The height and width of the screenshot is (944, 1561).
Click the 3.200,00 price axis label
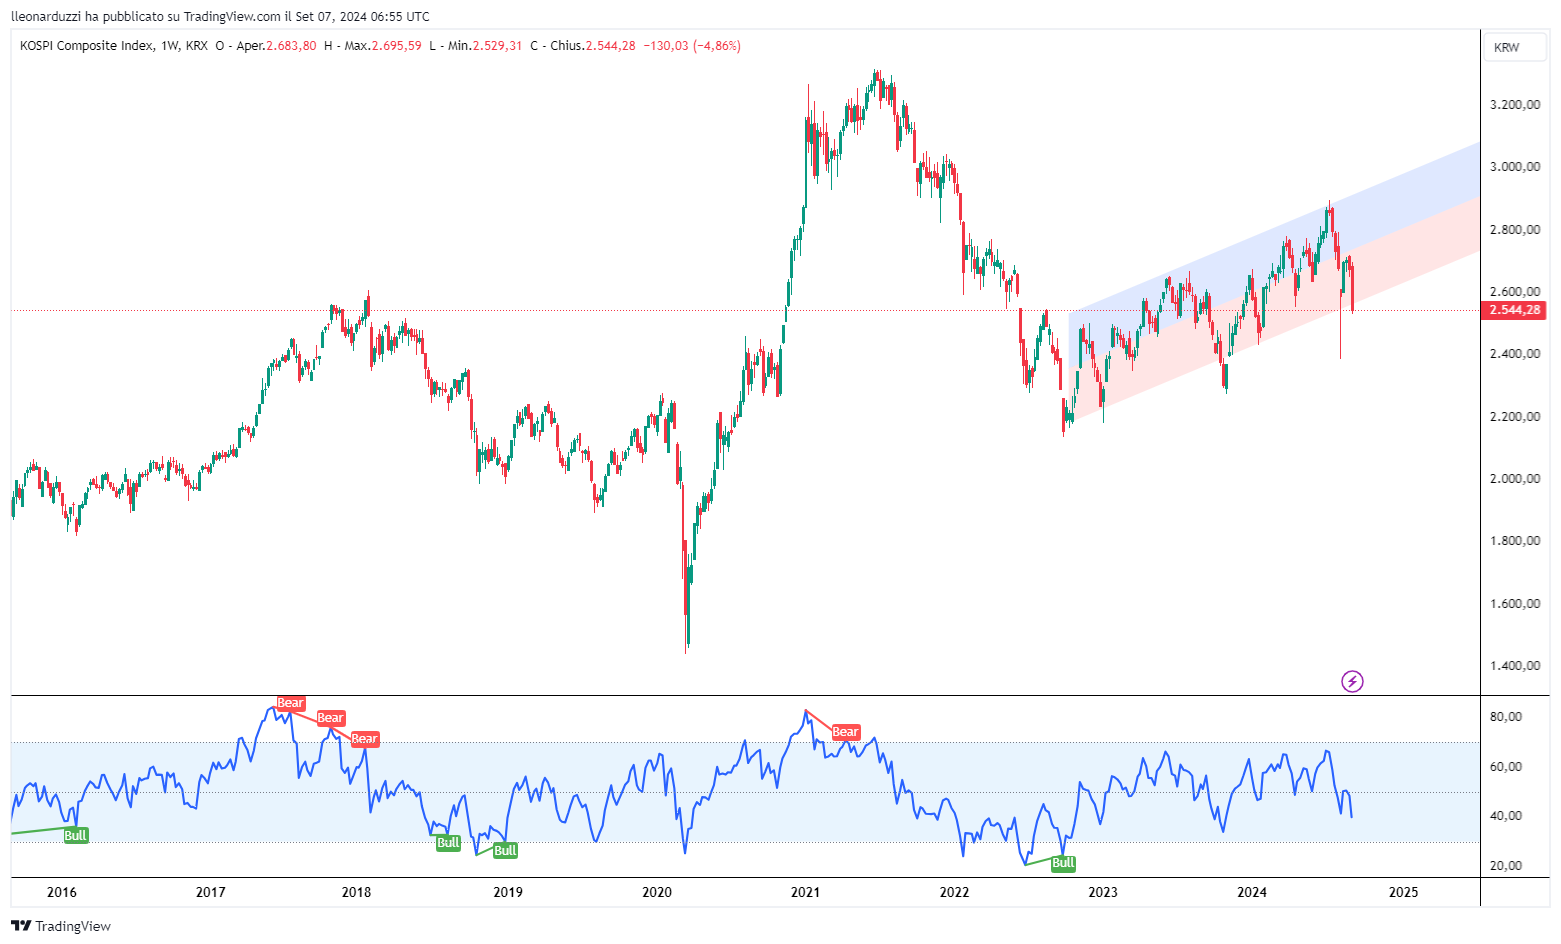tap(1514, 105)
